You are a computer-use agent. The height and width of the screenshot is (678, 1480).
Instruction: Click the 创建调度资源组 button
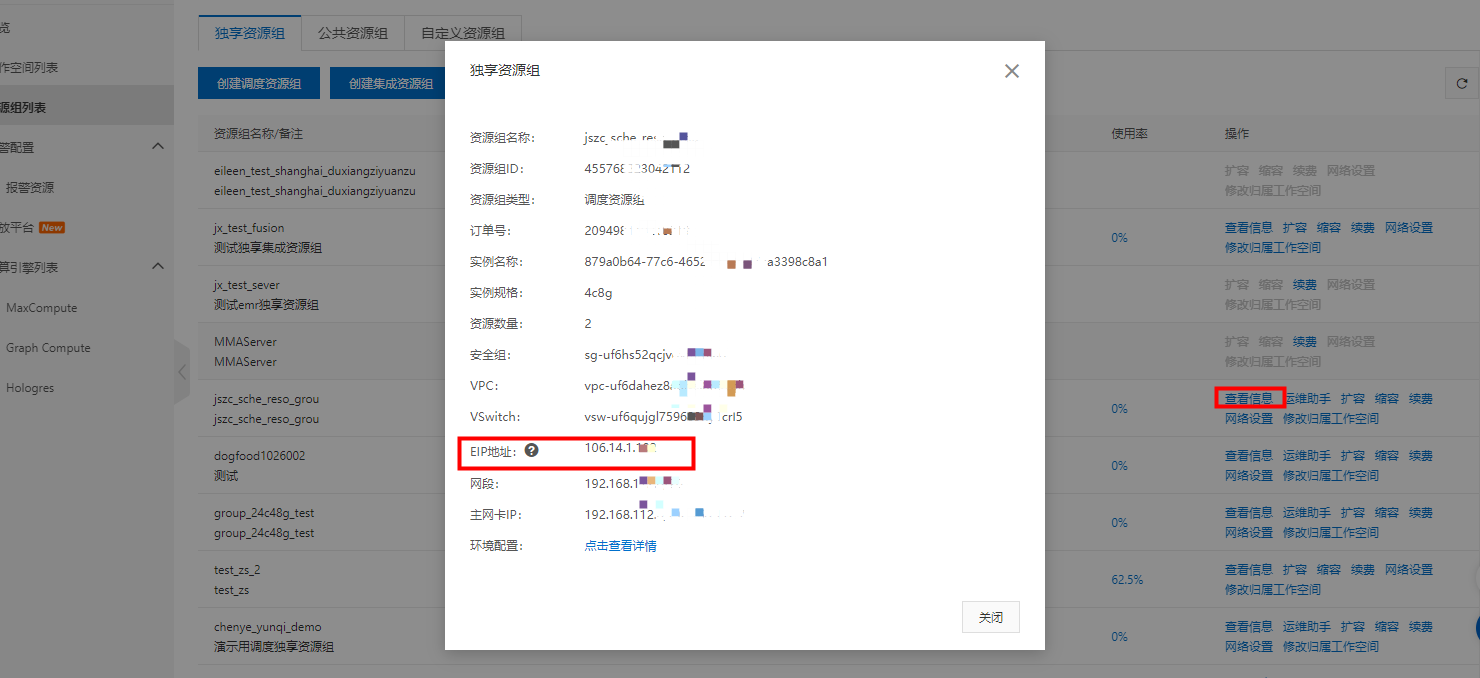[259, 84]
